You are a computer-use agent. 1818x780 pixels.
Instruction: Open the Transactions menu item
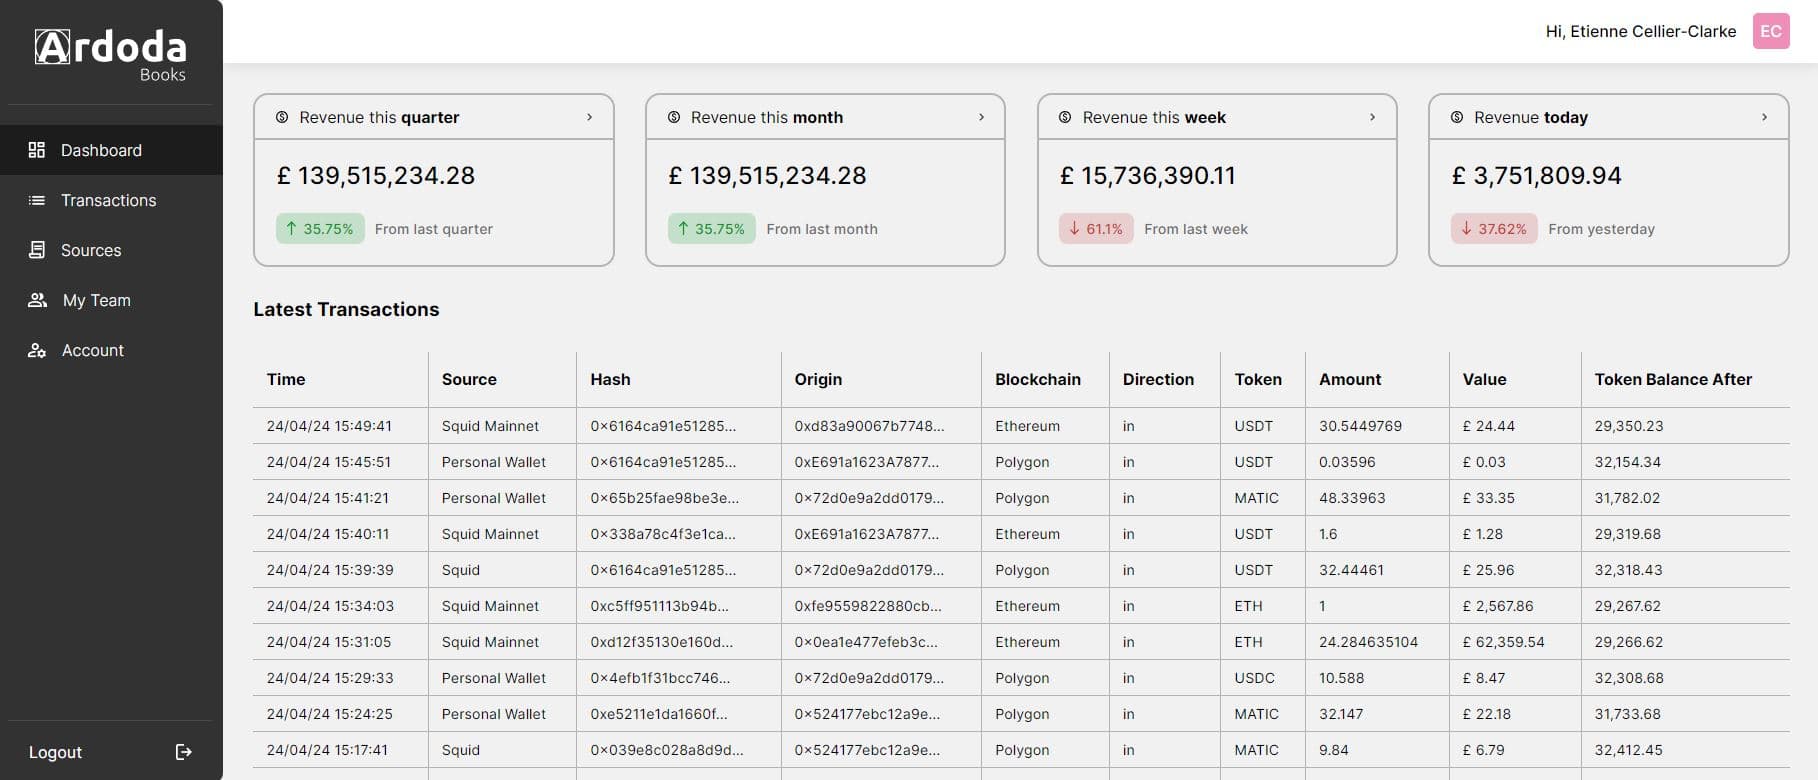(x=108, y=200)
